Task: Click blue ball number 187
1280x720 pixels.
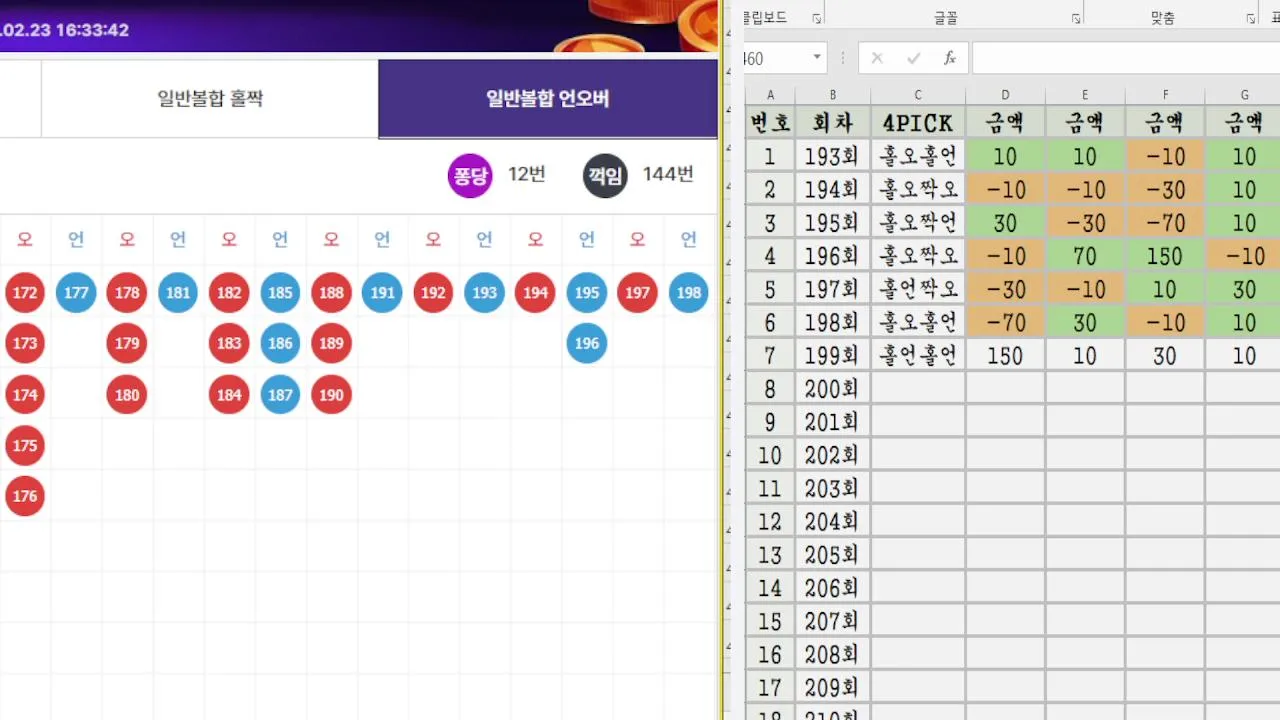Action: (x=280, y=395)
